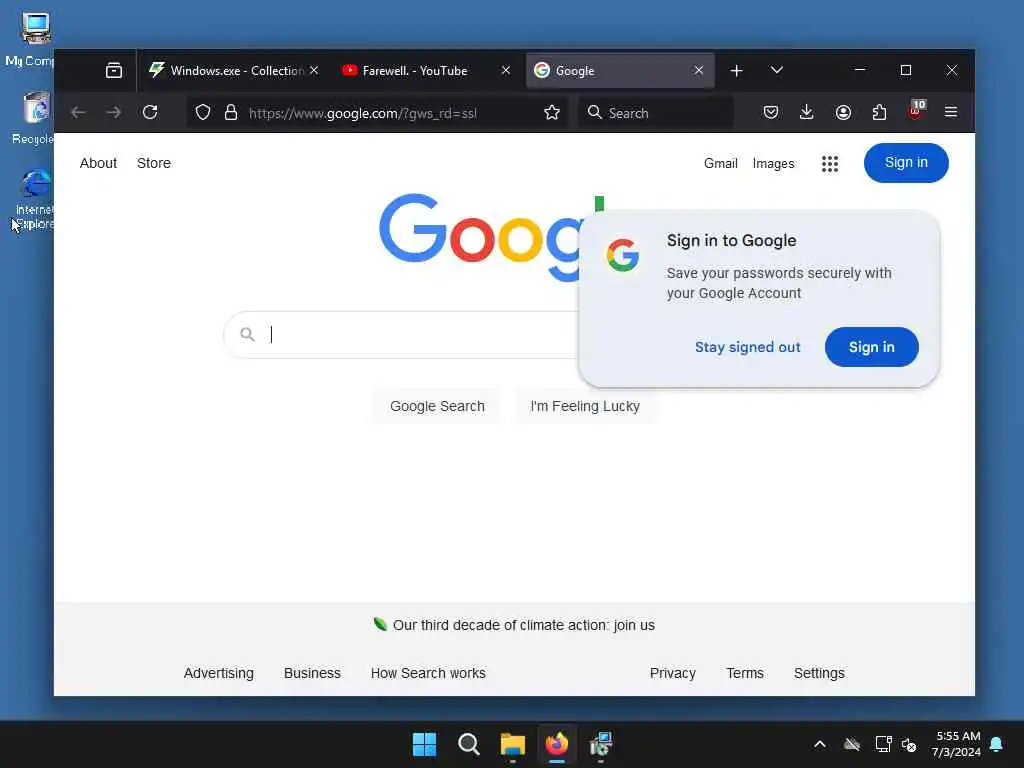The height and width of the screenshot is (768, 1024).
Task: Go forward using the forward arrow
Action: click(x=114, y=112)
